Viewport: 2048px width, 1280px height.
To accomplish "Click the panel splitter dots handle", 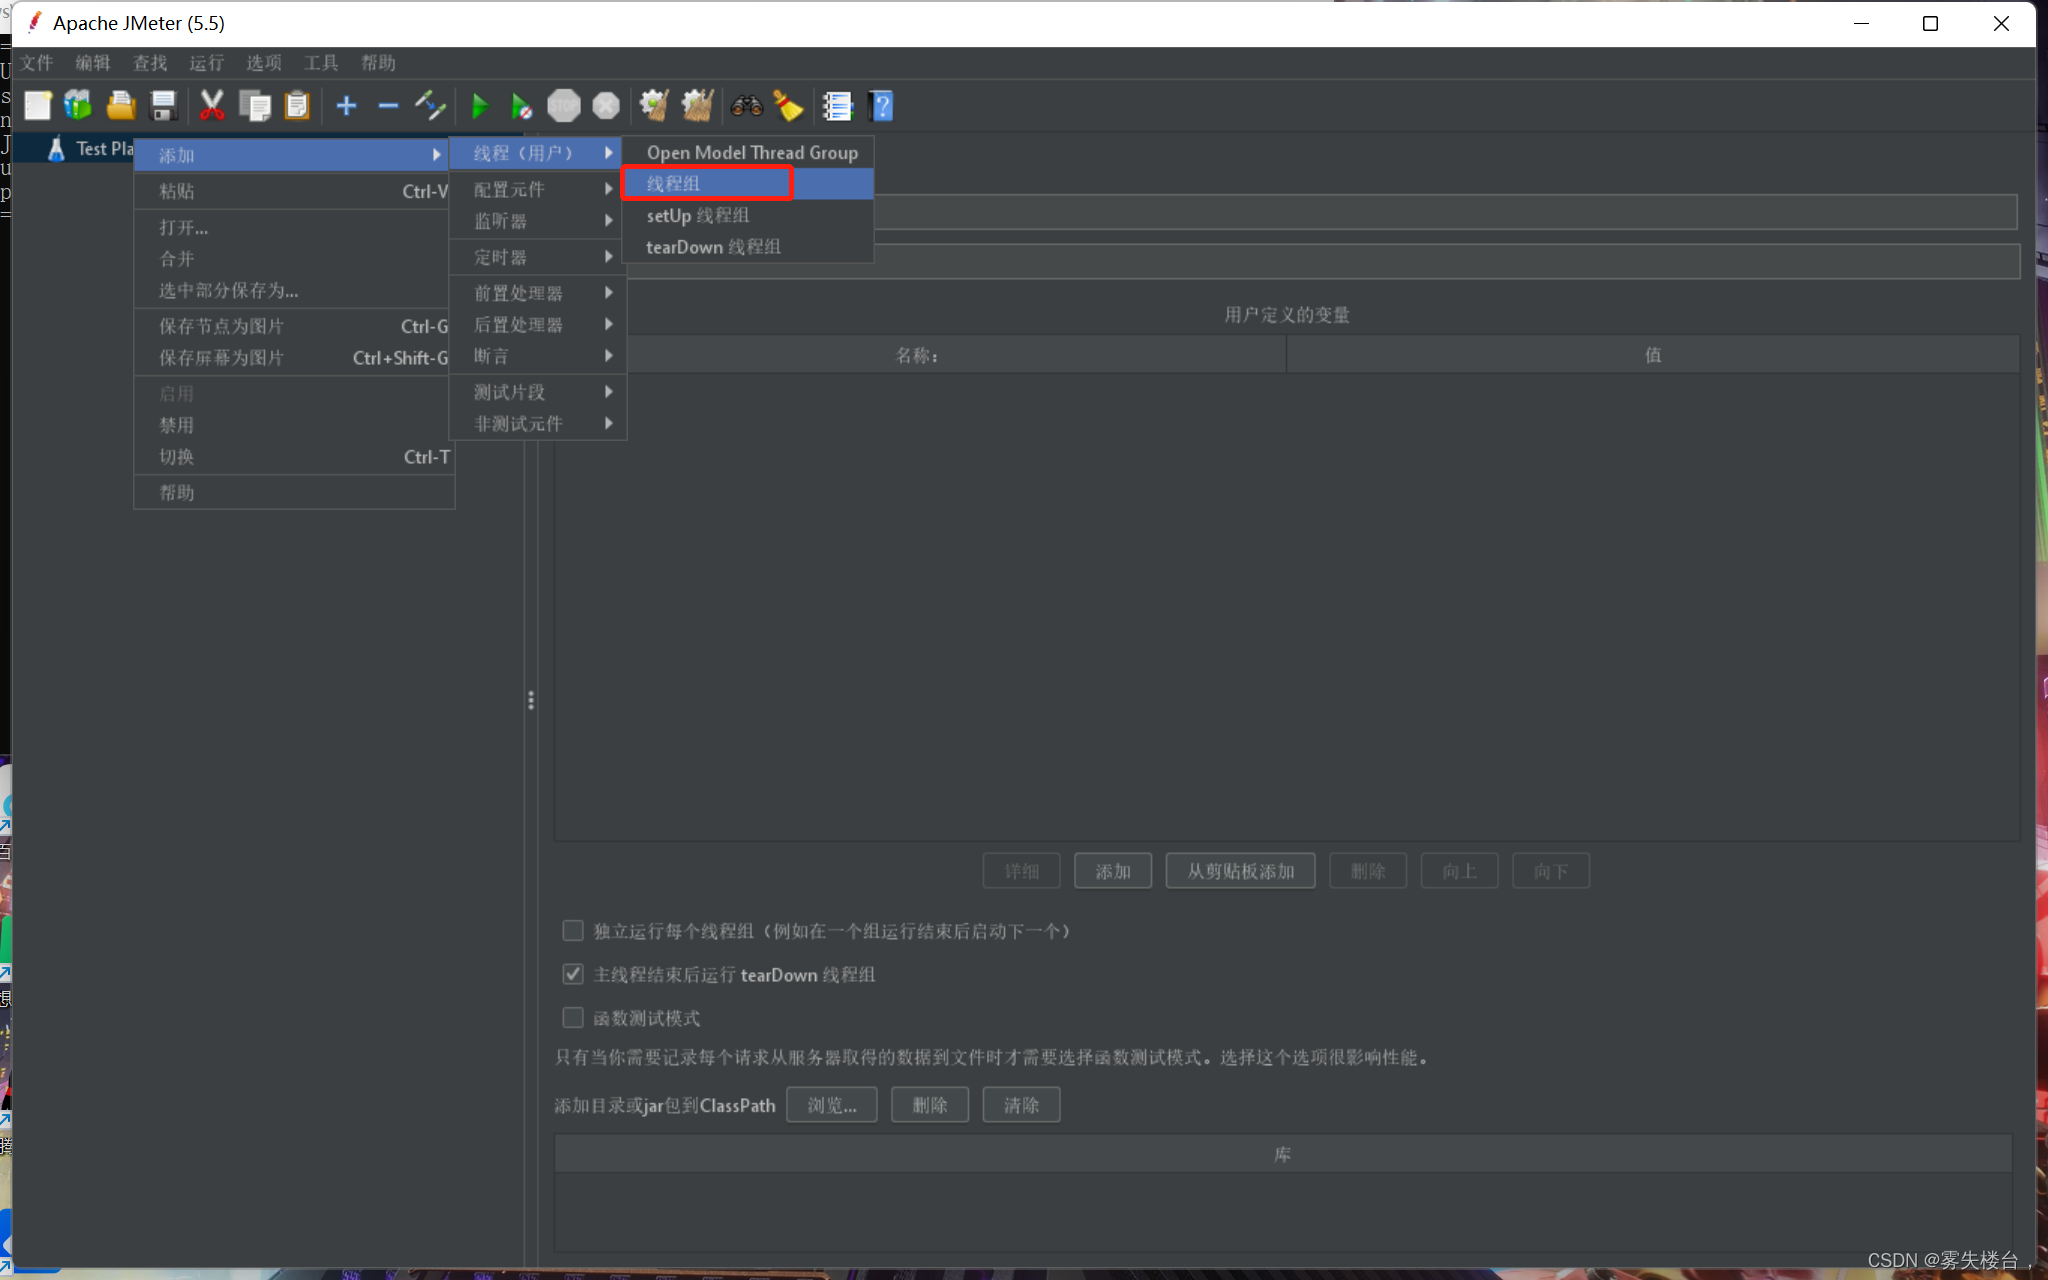I will (x=531, y=700).
